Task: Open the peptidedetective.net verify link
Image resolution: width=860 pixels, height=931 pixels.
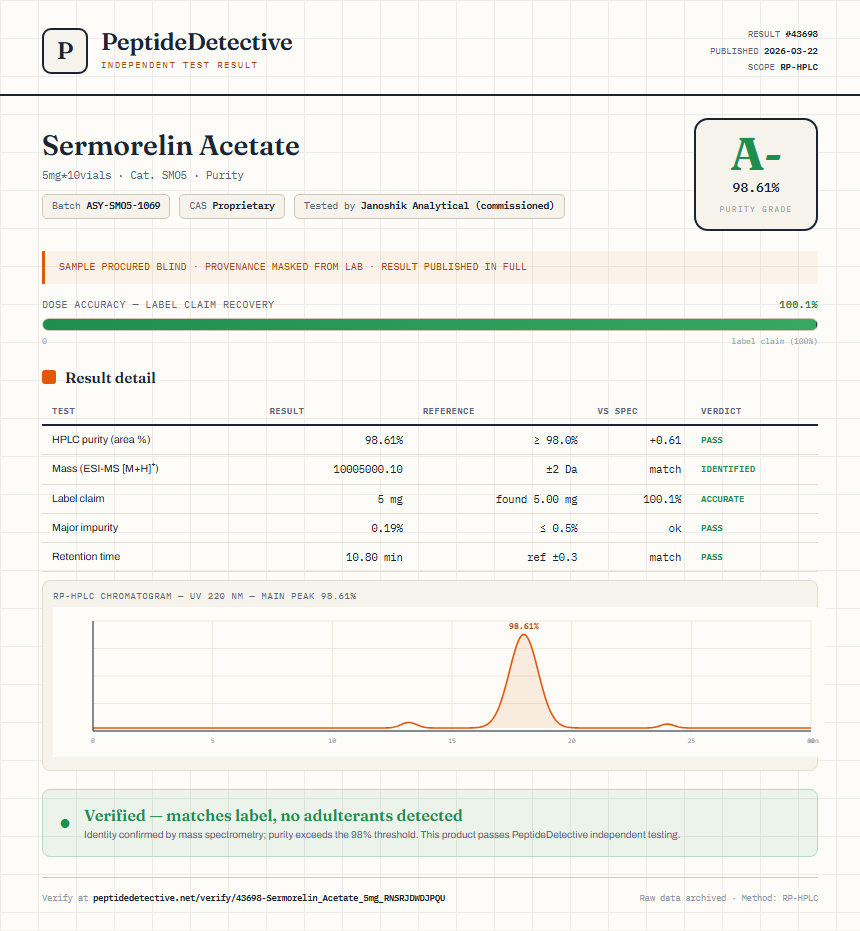Action: 269,898
